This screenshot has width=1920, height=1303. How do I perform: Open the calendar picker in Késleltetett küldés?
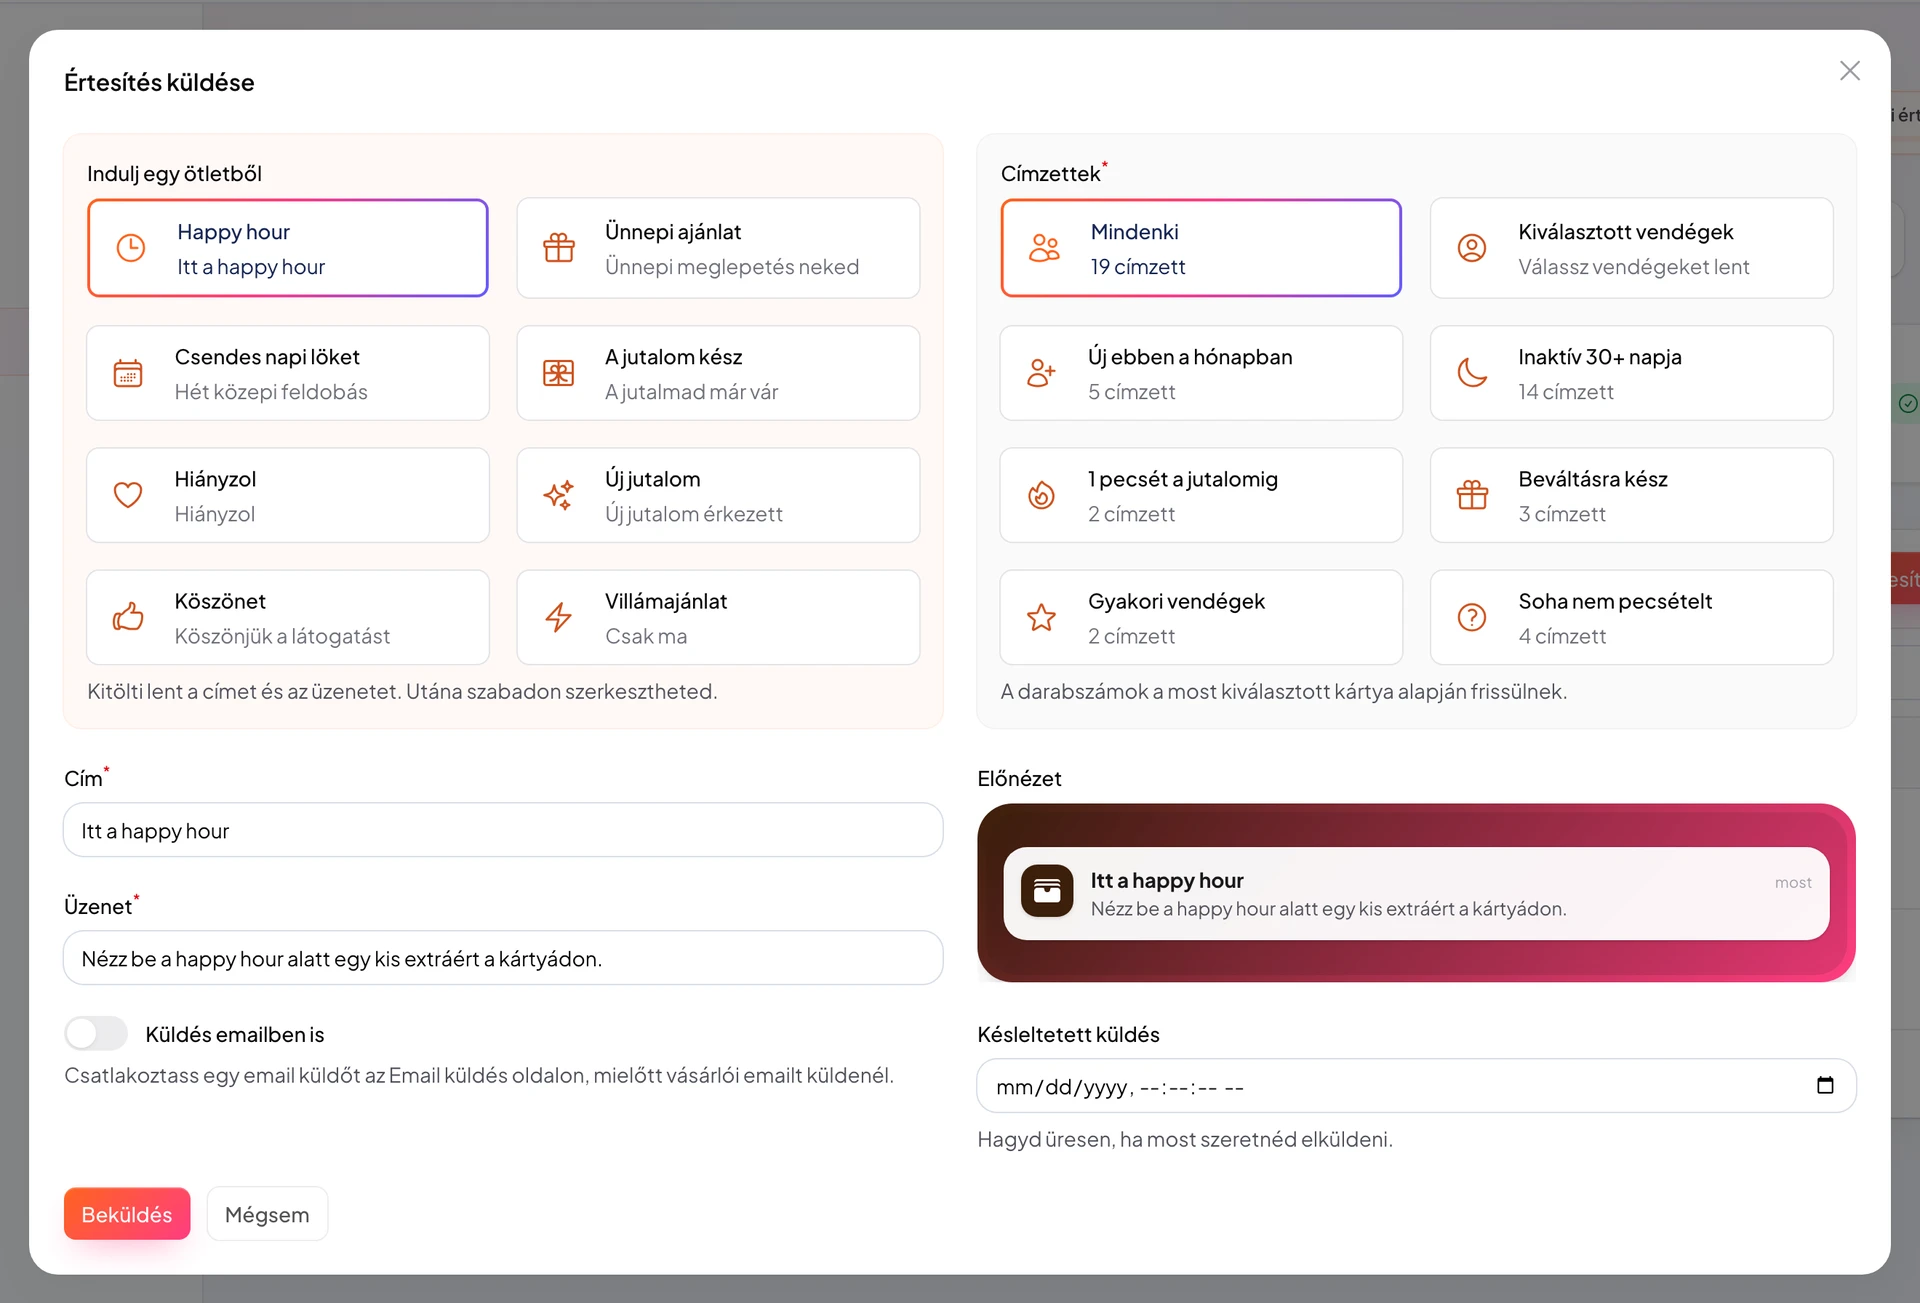tap(1825, 1086)
